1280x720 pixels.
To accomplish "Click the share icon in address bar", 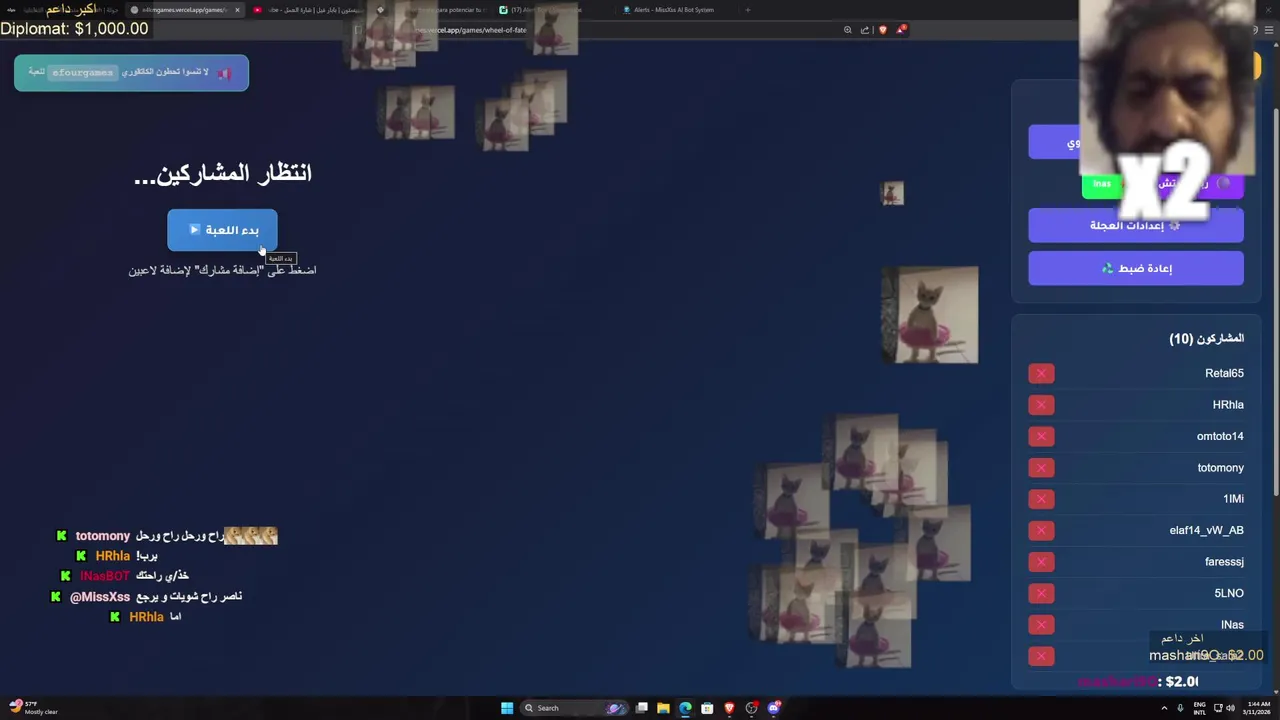I will [865, 30].
